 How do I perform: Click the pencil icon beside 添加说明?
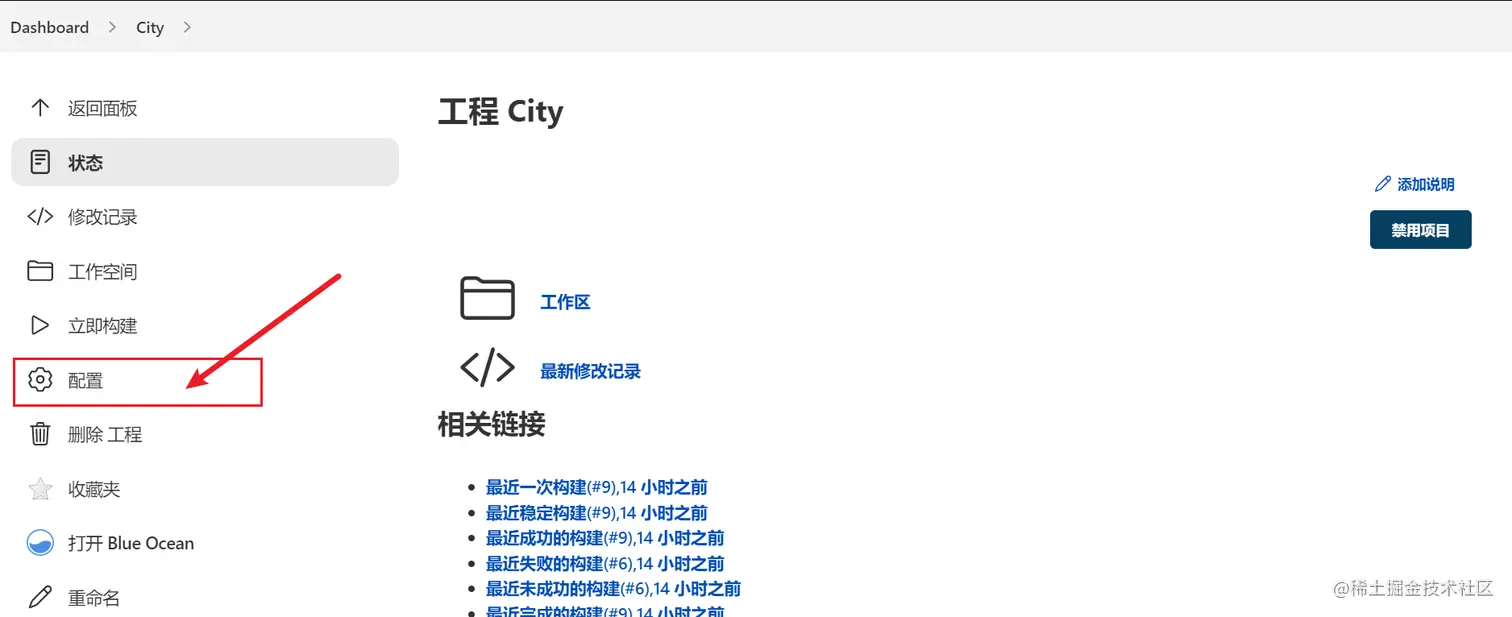[1383, 184]
